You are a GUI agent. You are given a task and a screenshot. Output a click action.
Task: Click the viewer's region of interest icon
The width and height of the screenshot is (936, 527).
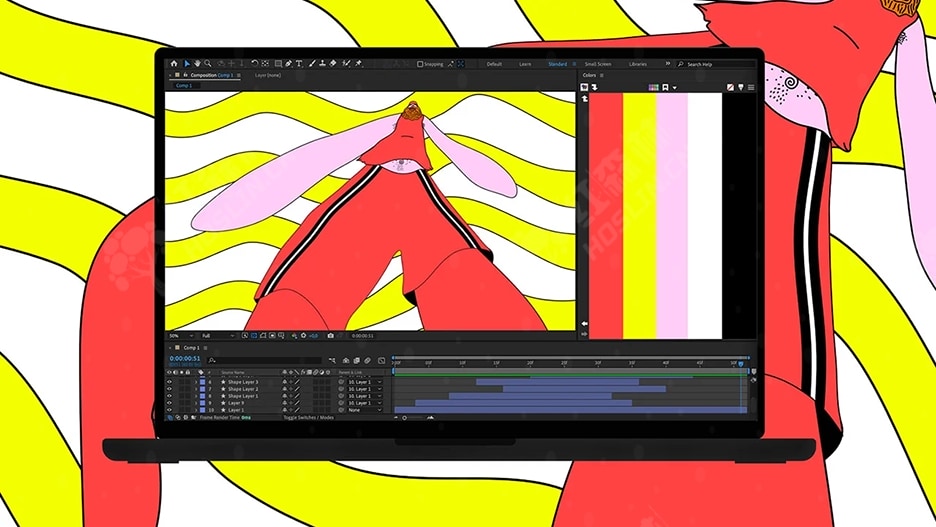(x=272, y=336)
